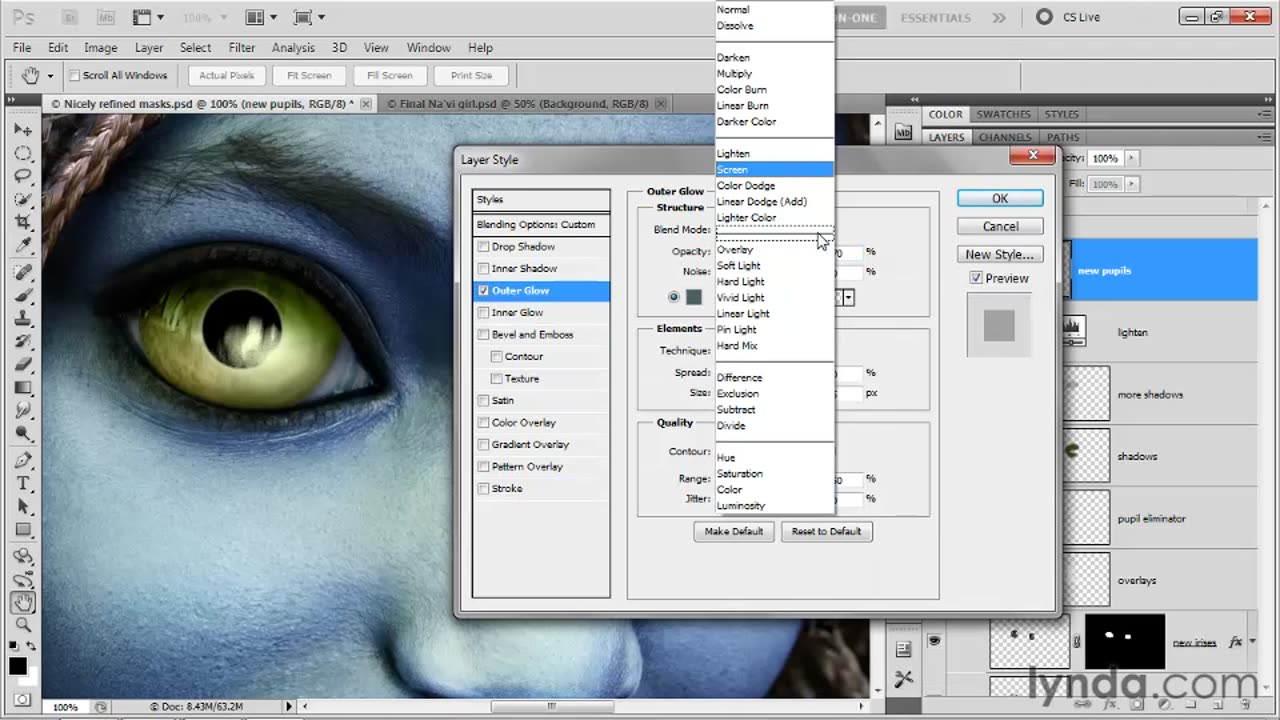Switch to the Swatches panel tab

(x=1003, y=115)
